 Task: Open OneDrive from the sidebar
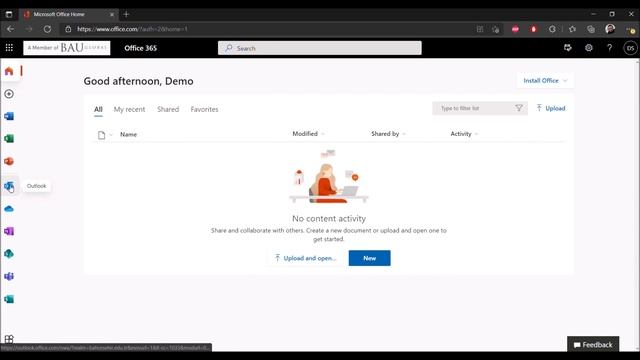tap(9, 209)
